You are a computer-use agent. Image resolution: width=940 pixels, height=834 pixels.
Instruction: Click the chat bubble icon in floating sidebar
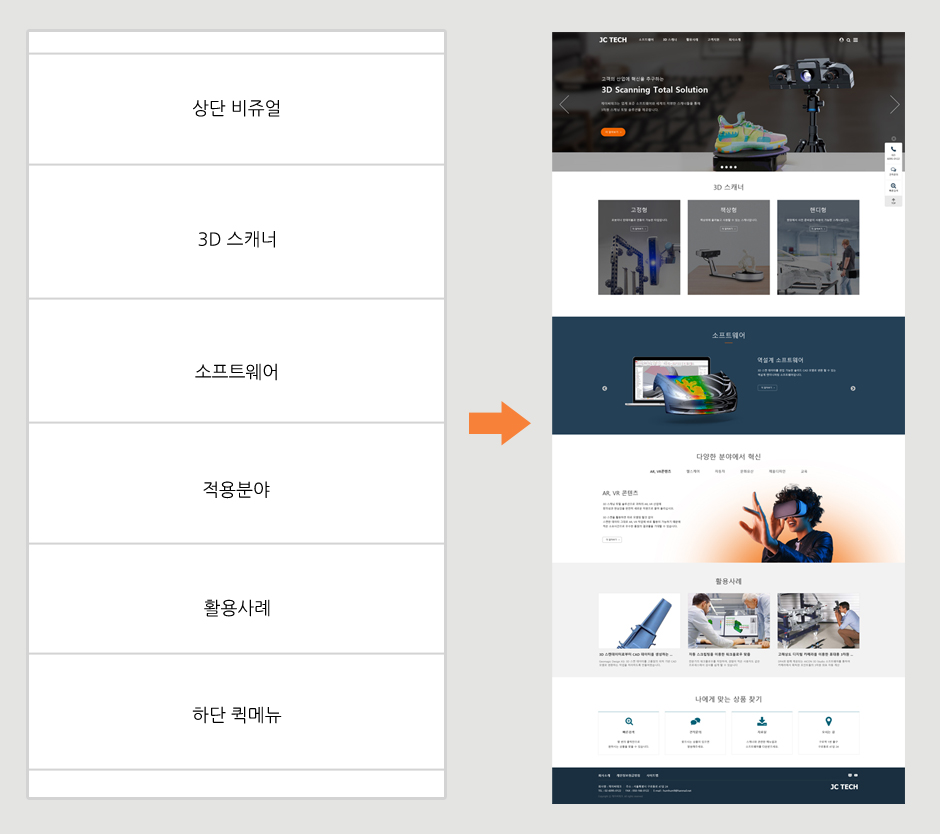click(893, 170)
